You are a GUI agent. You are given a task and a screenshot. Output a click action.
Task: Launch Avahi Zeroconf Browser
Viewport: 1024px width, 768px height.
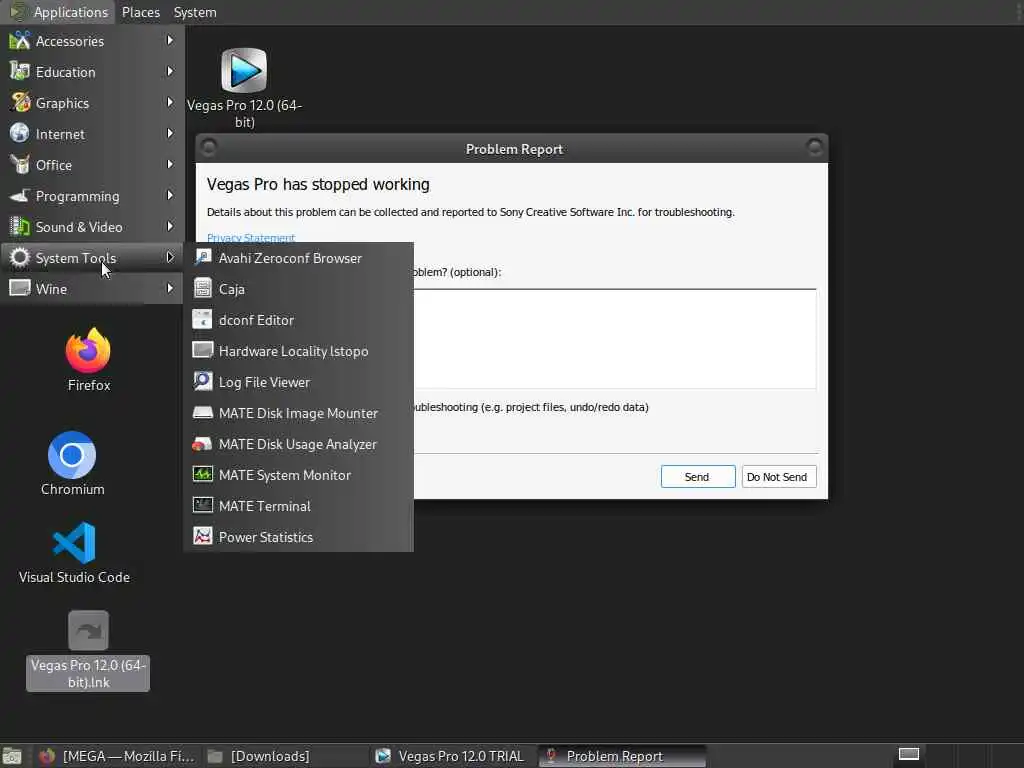298,258
